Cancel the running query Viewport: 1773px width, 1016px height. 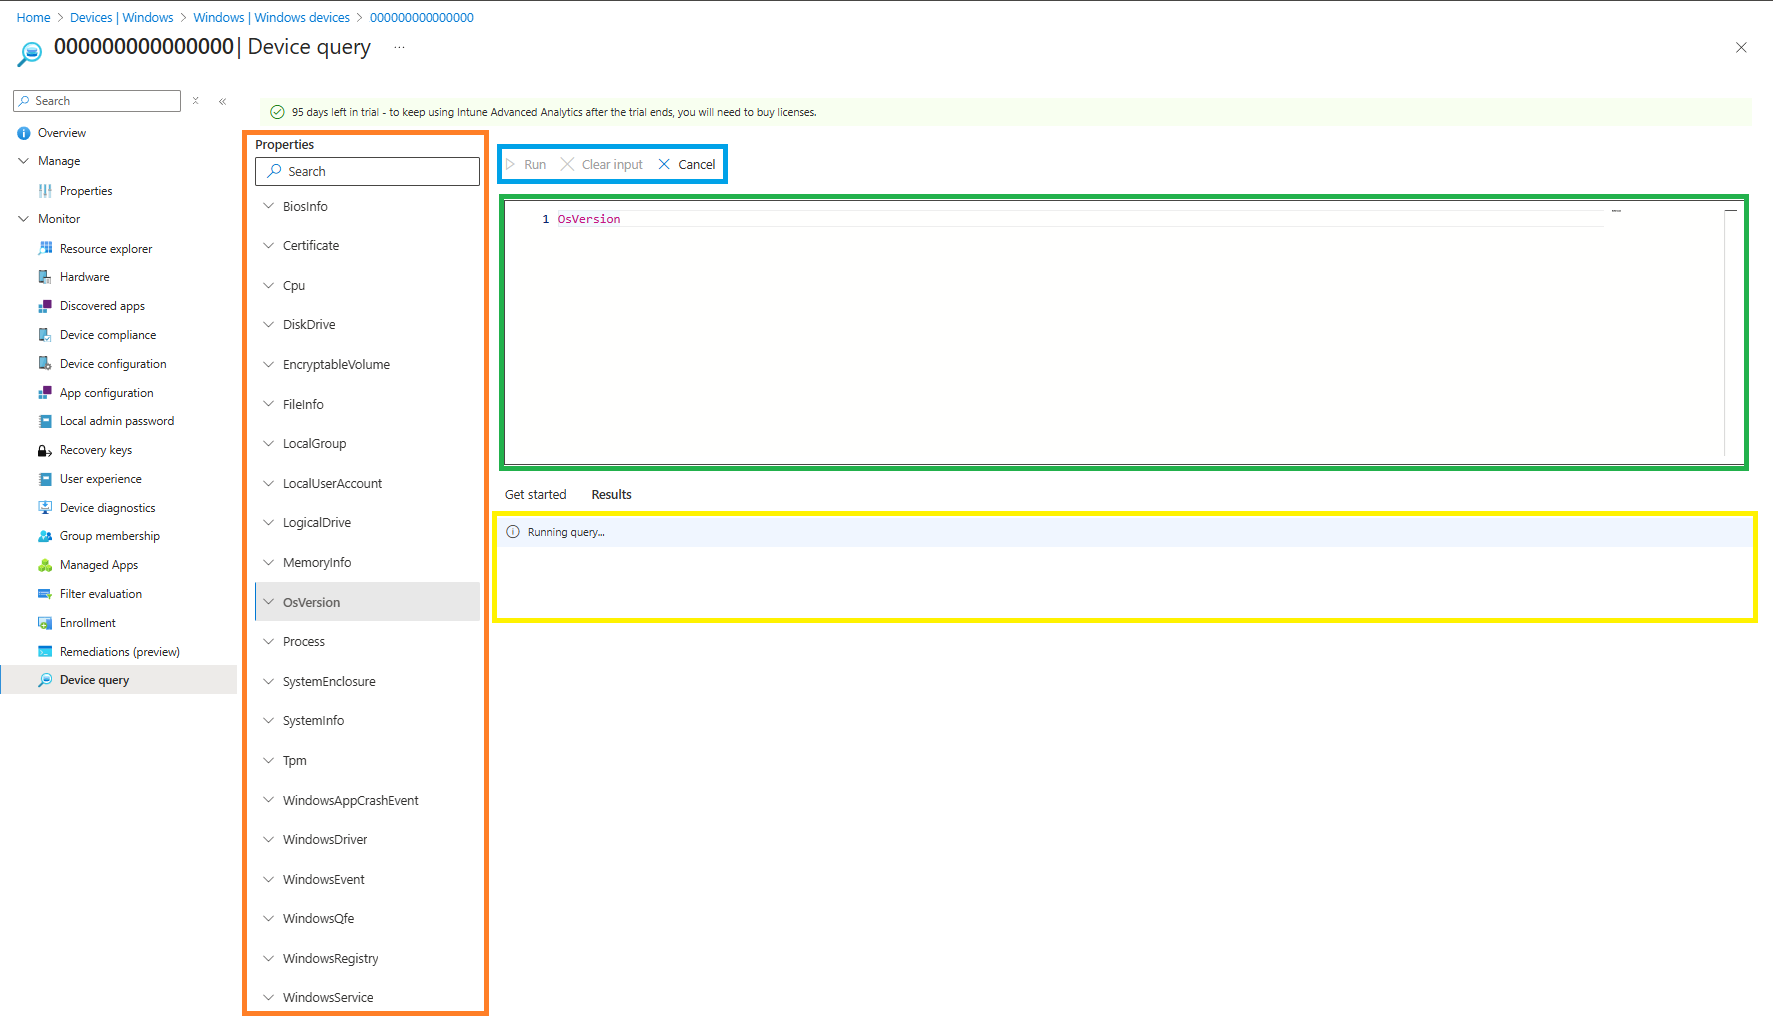(687, 165)
